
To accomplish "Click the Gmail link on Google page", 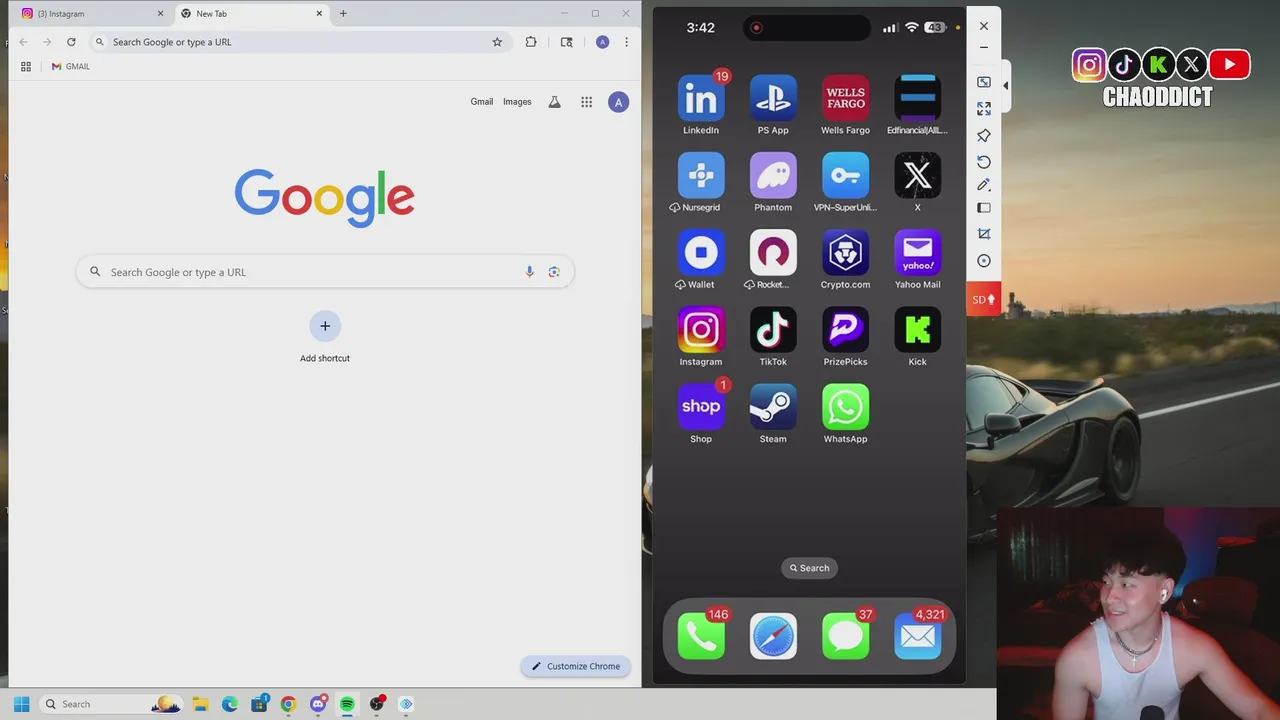I will tap(482, 102).
